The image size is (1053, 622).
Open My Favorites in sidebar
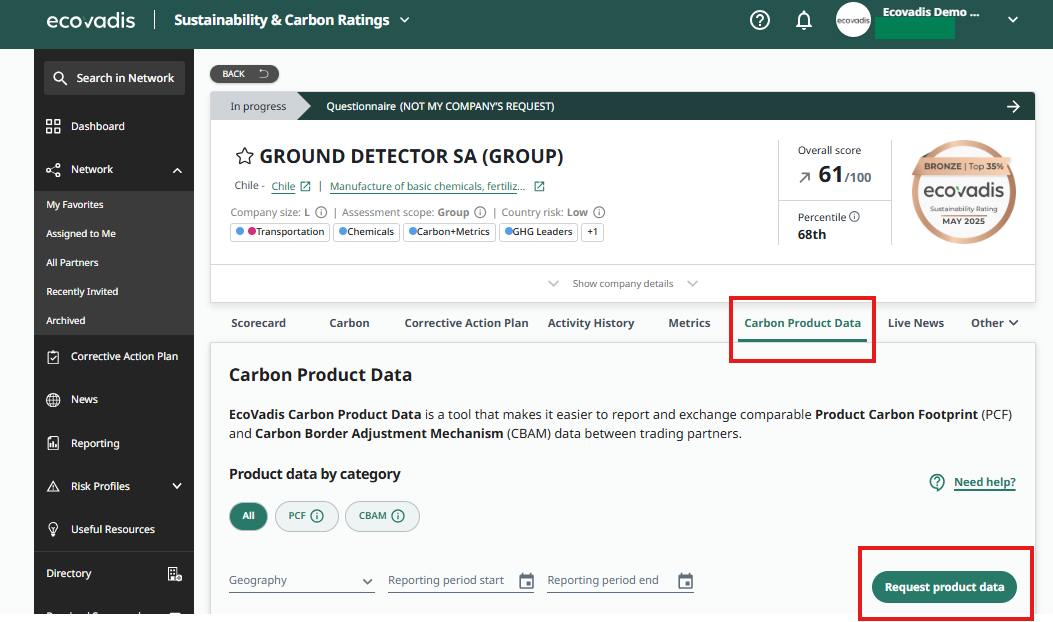[x=75, y=205]
